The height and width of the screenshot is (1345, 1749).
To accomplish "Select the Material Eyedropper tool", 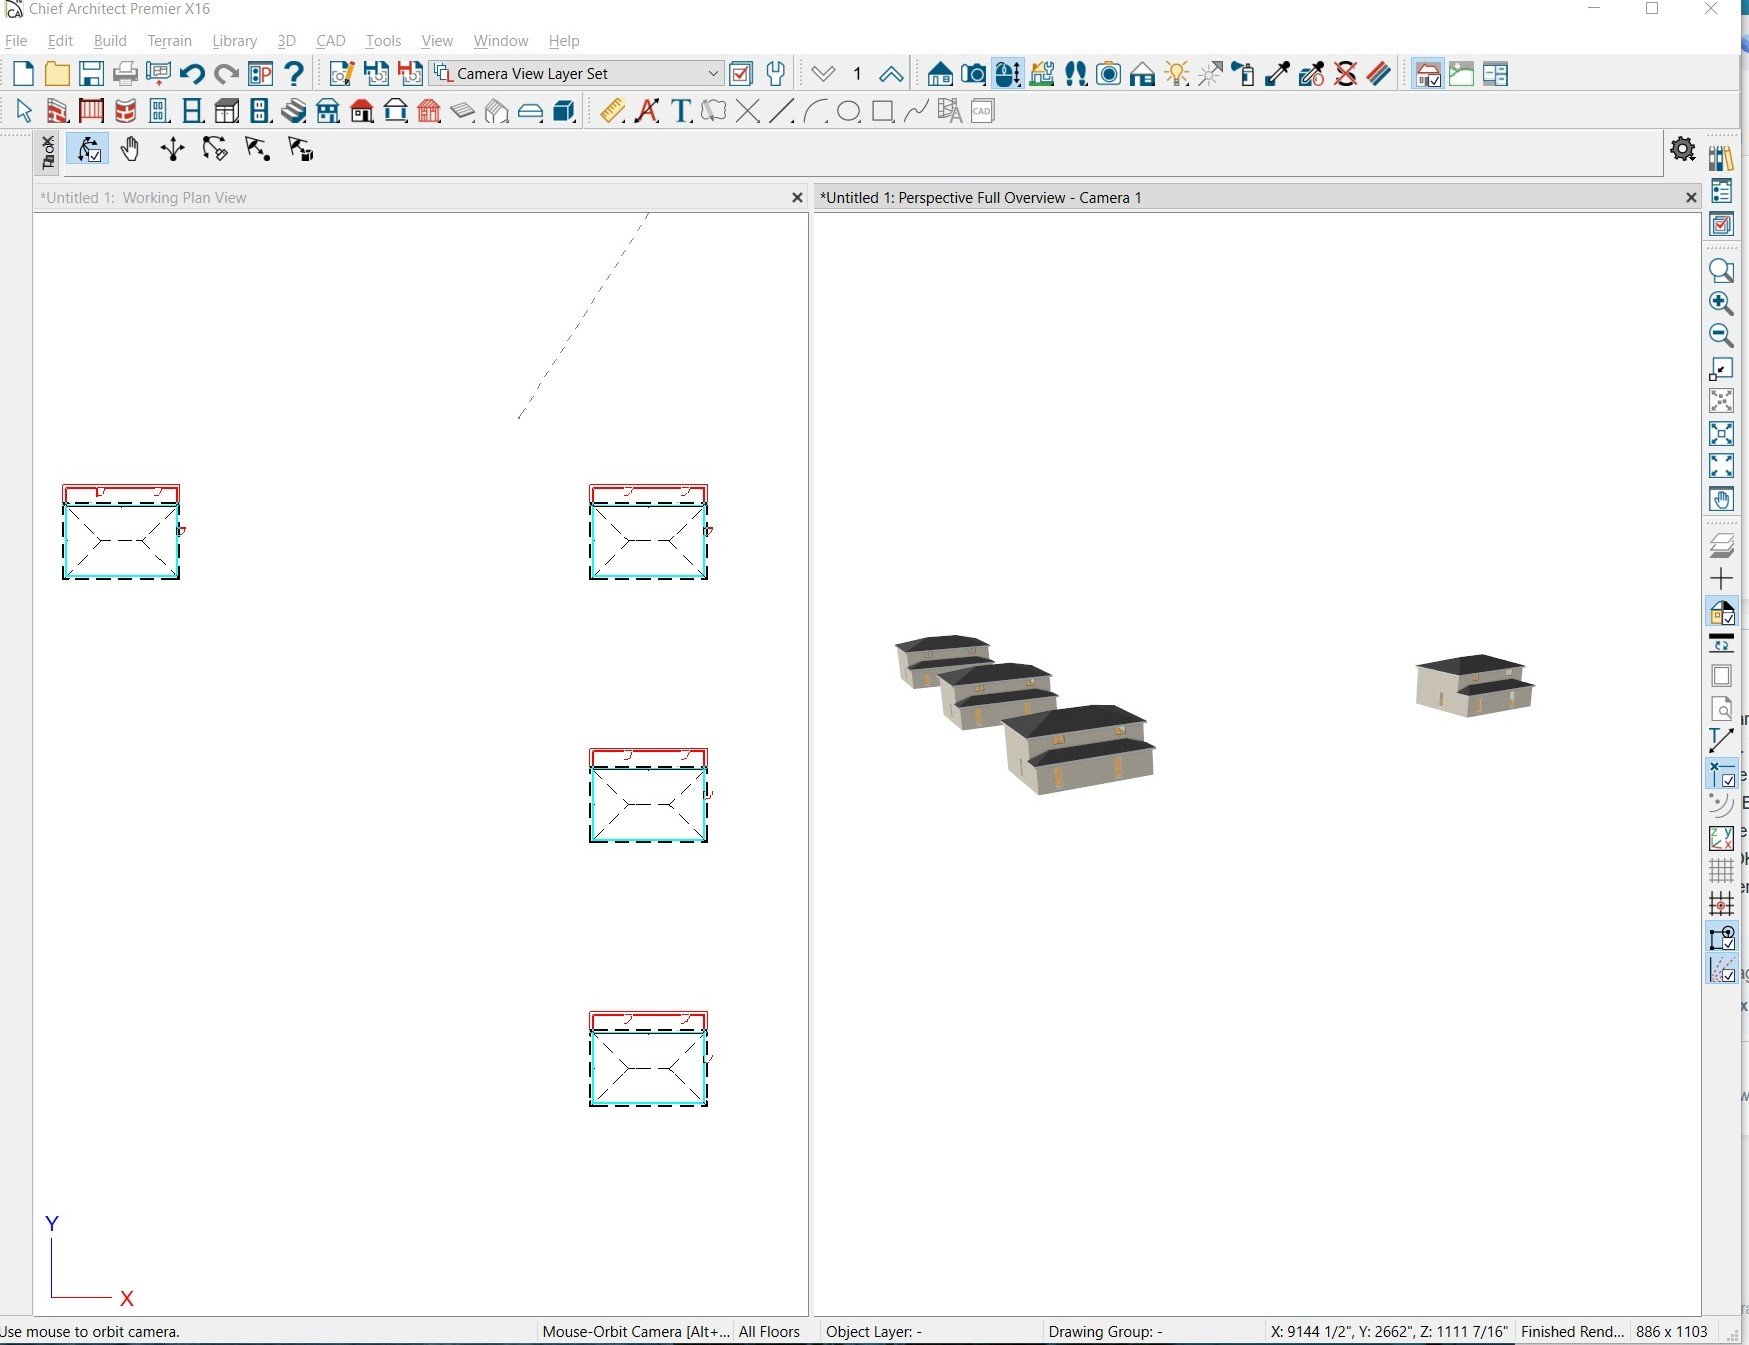I will pyautogui.click(x=1277, y=74).
